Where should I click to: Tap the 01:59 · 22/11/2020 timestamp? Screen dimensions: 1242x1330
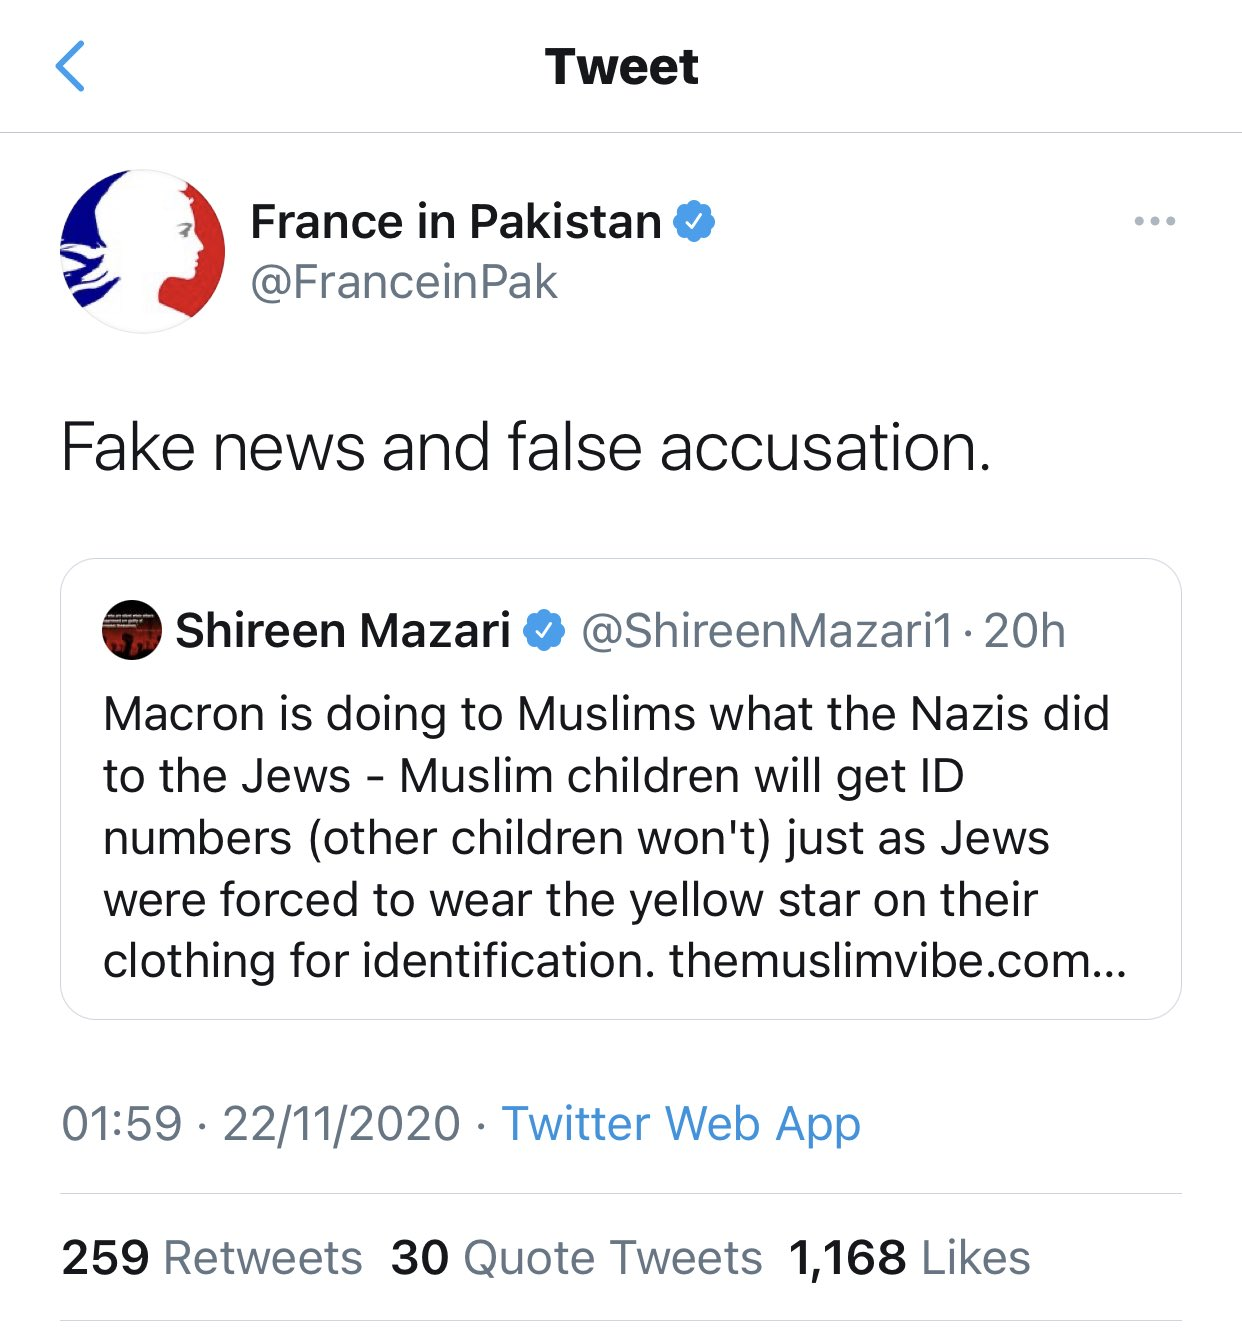261,1123
